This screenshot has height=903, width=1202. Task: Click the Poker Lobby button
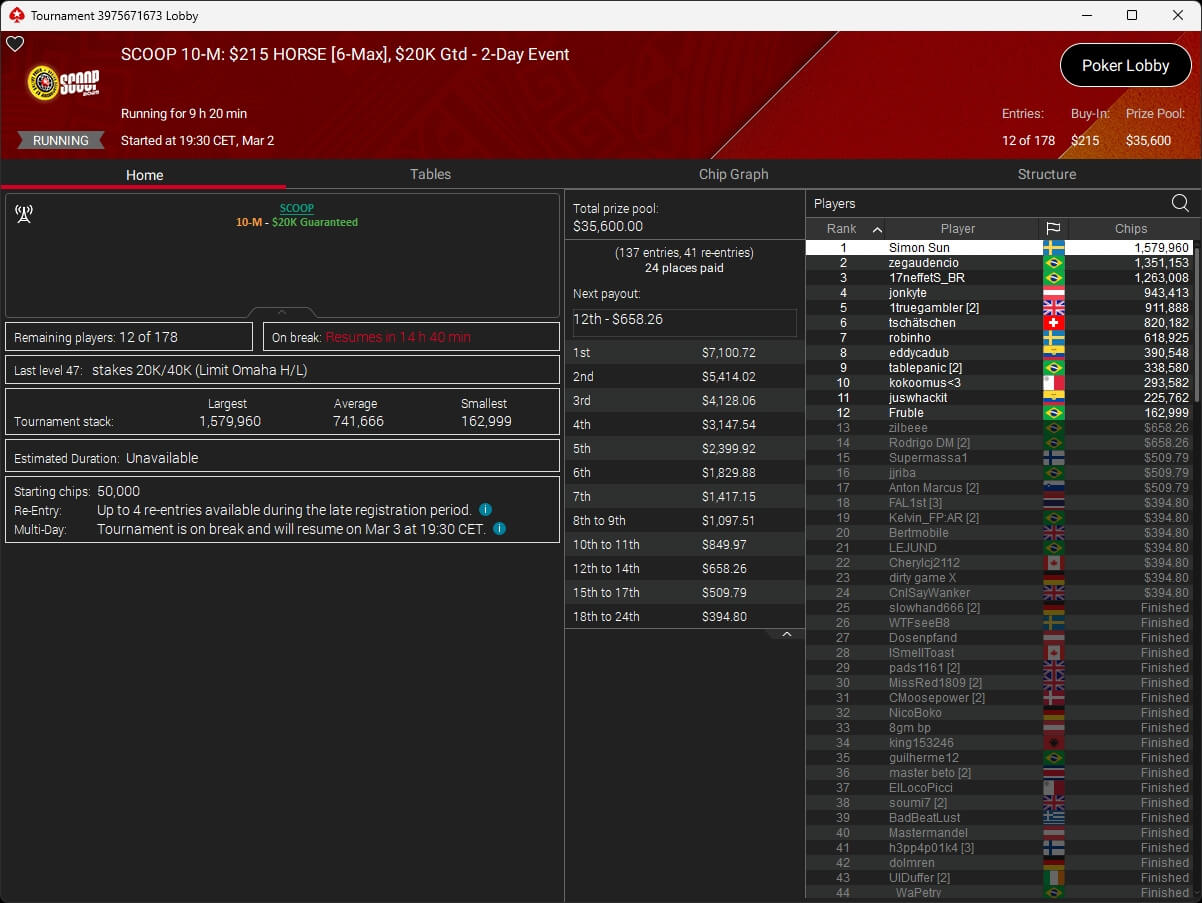[x=1125, y=66]
